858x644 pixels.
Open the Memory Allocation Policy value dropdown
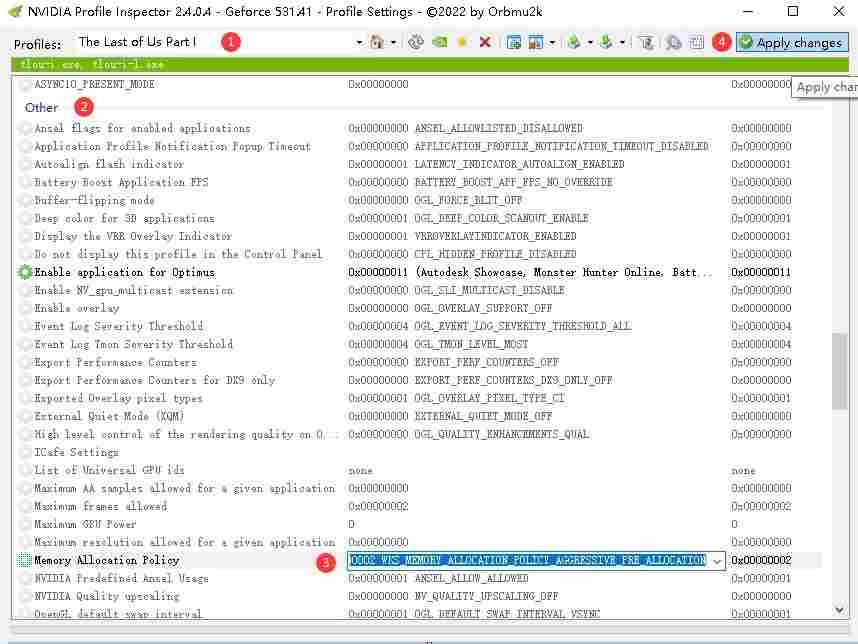click(717, 561)
